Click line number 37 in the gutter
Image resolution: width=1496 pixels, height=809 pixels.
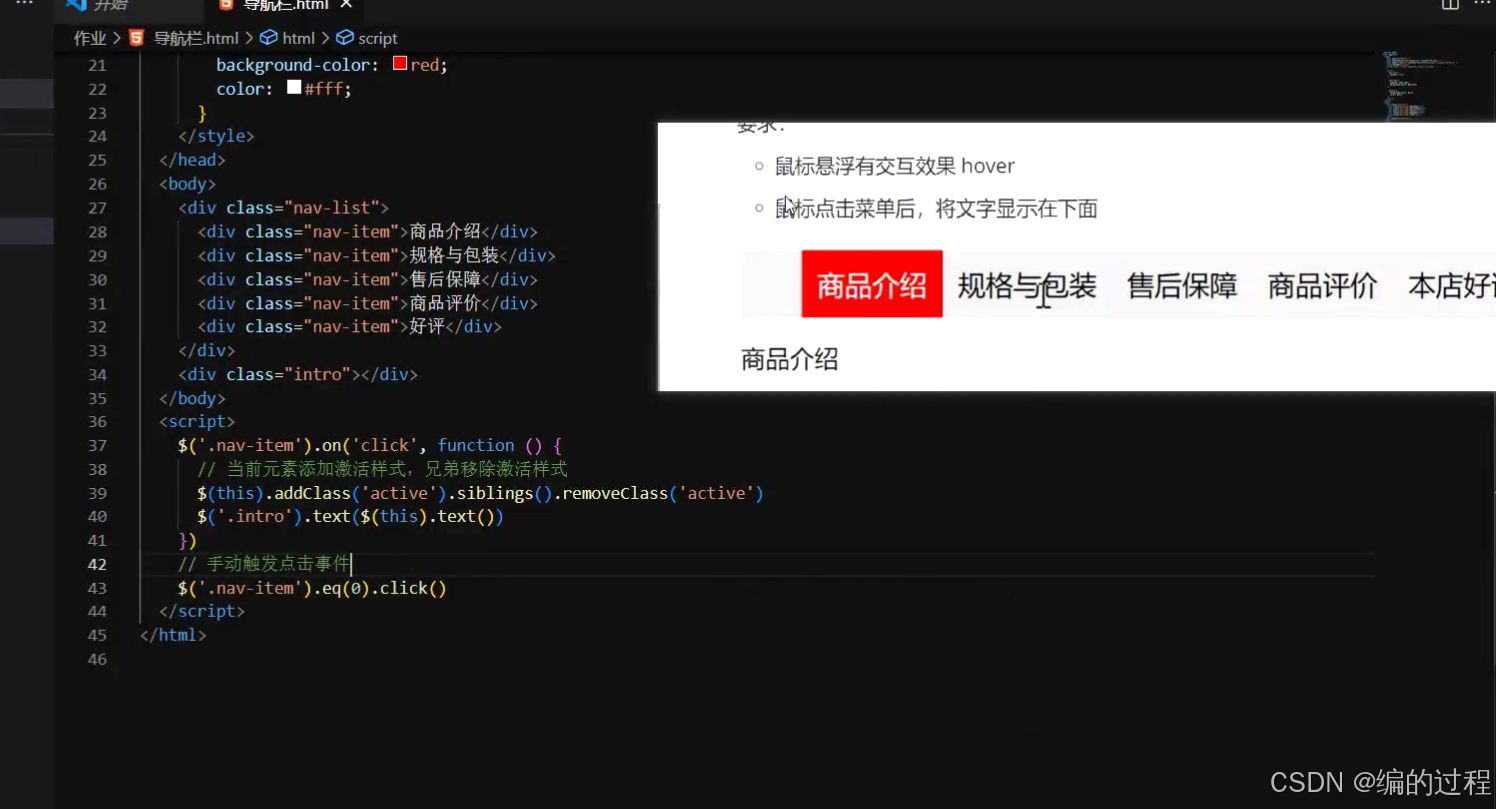(x=97, y=445)
